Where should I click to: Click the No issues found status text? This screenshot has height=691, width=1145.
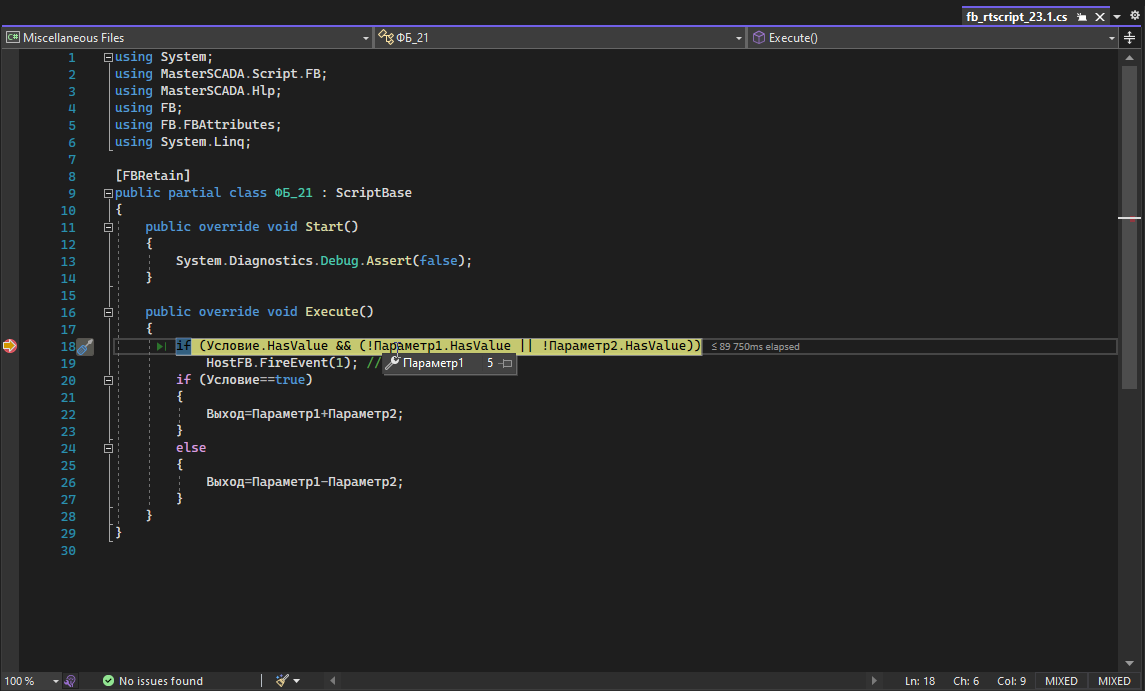point(161,681)
